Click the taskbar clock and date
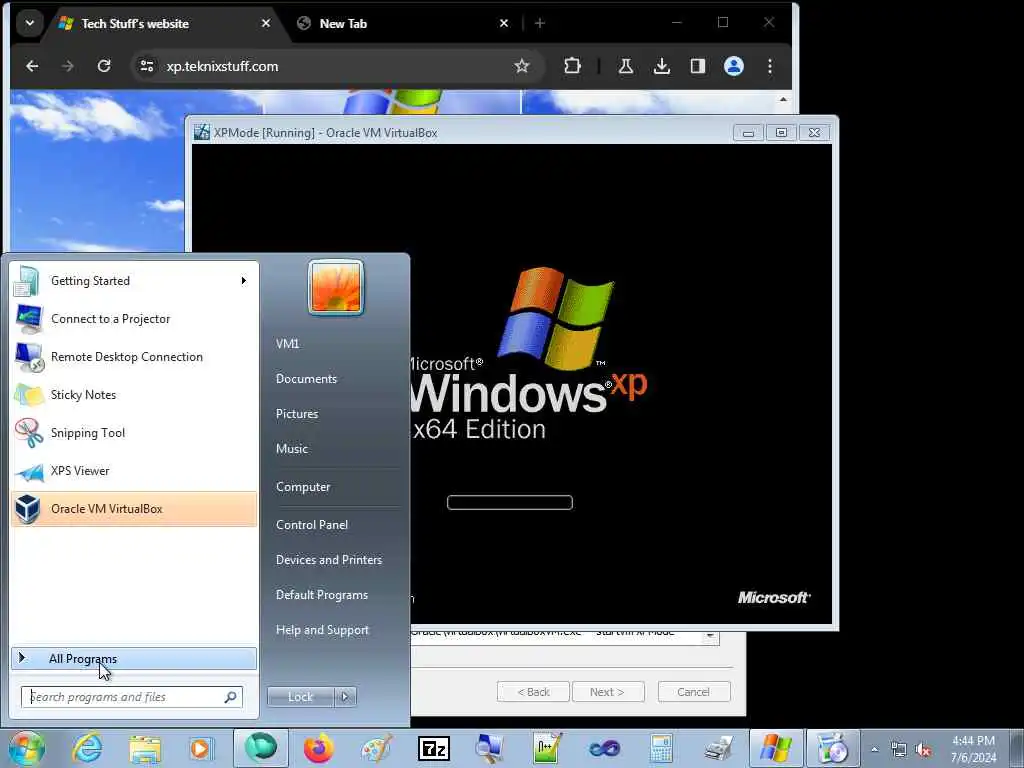 973,749
